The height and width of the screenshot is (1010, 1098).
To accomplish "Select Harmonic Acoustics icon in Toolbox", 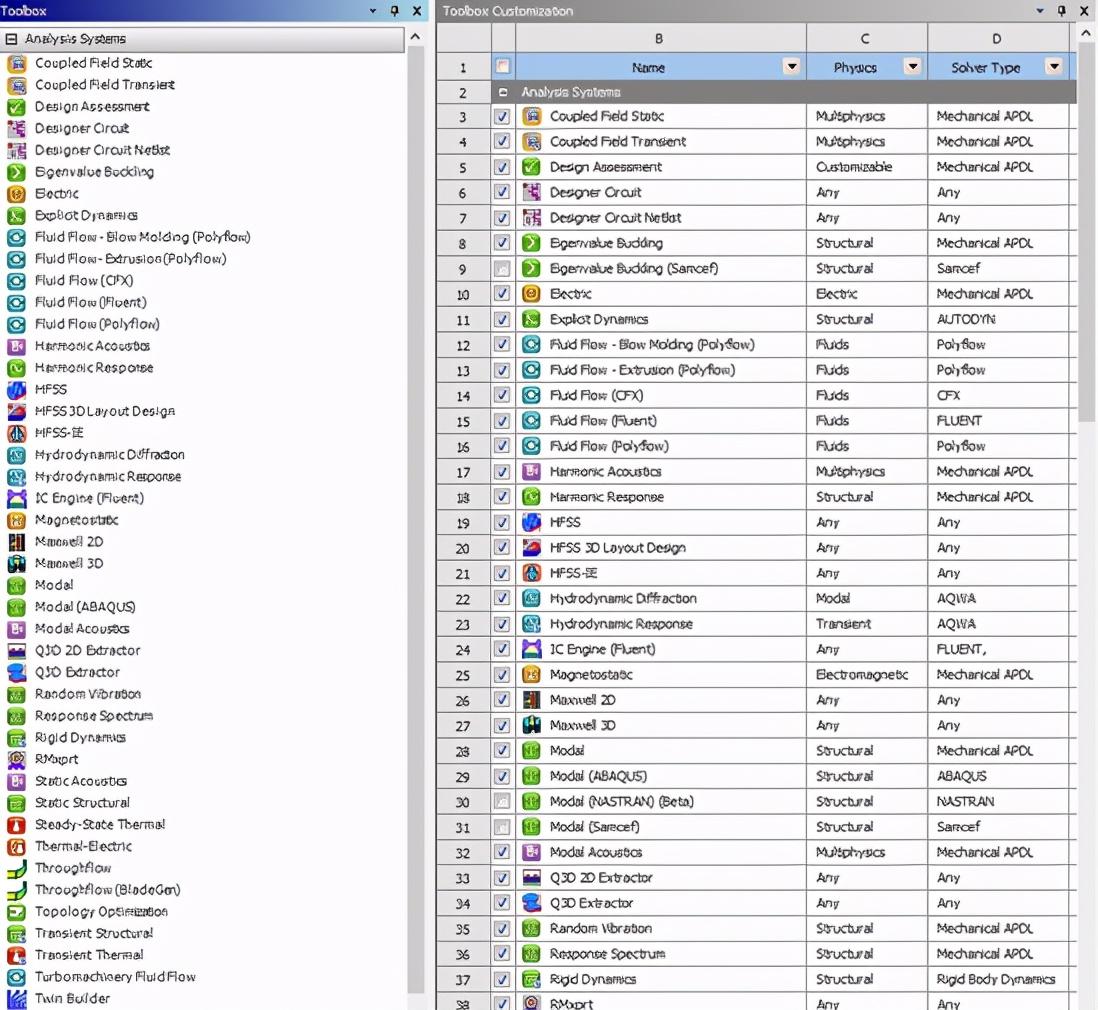I will coord(16,346).
